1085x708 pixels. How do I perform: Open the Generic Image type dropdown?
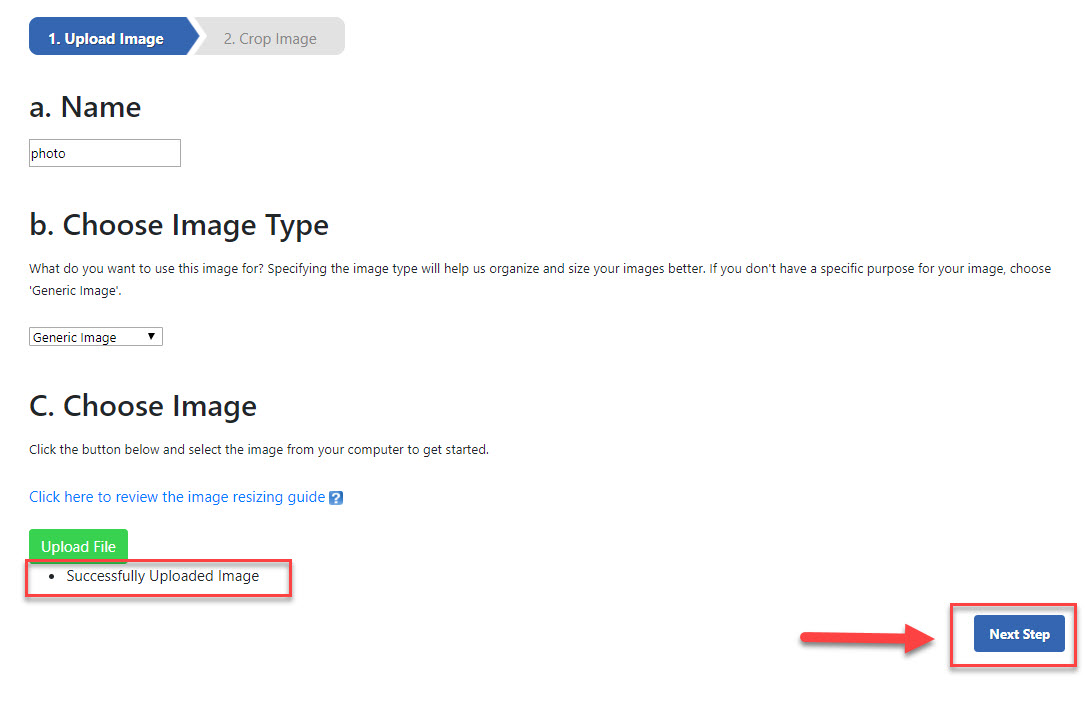click(x=95, y=337)
